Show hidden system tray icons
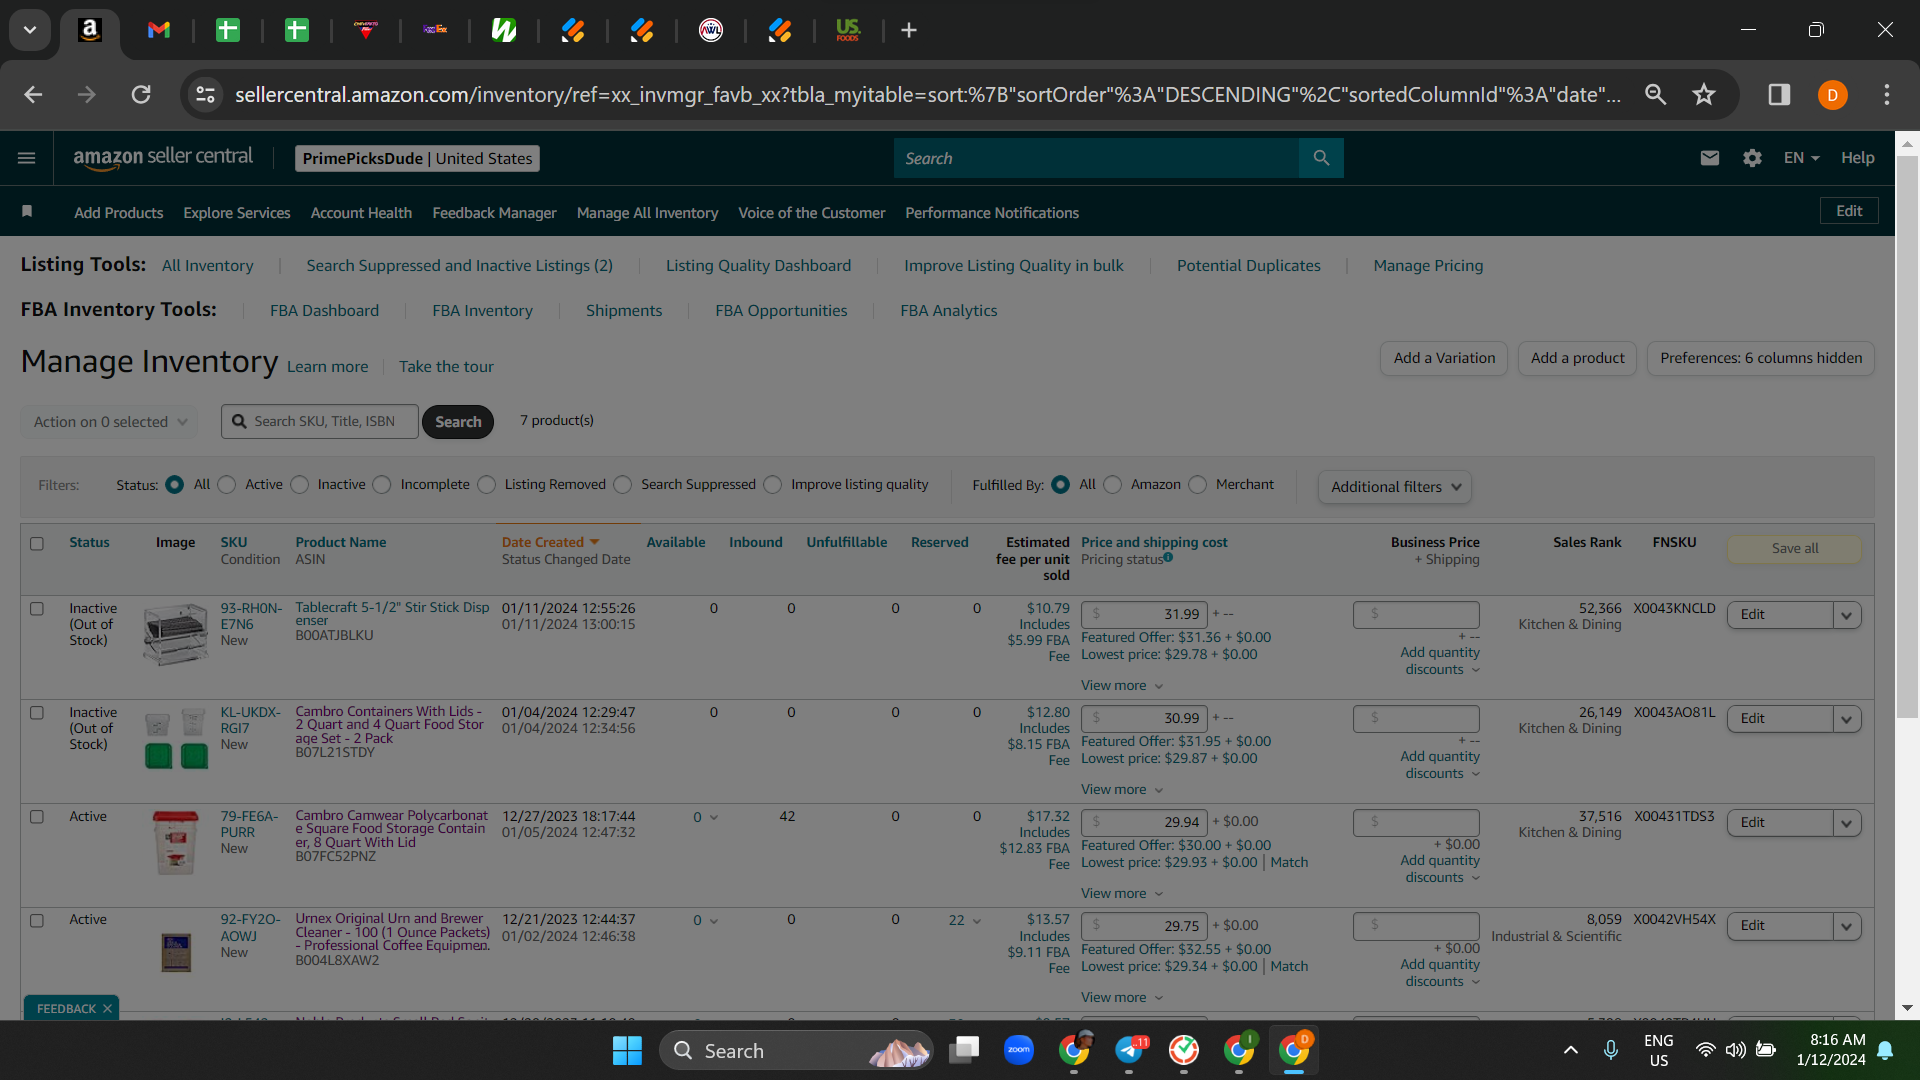The height and width of the screenshot is (1080, 1920). click(x=1571, y=1050)
